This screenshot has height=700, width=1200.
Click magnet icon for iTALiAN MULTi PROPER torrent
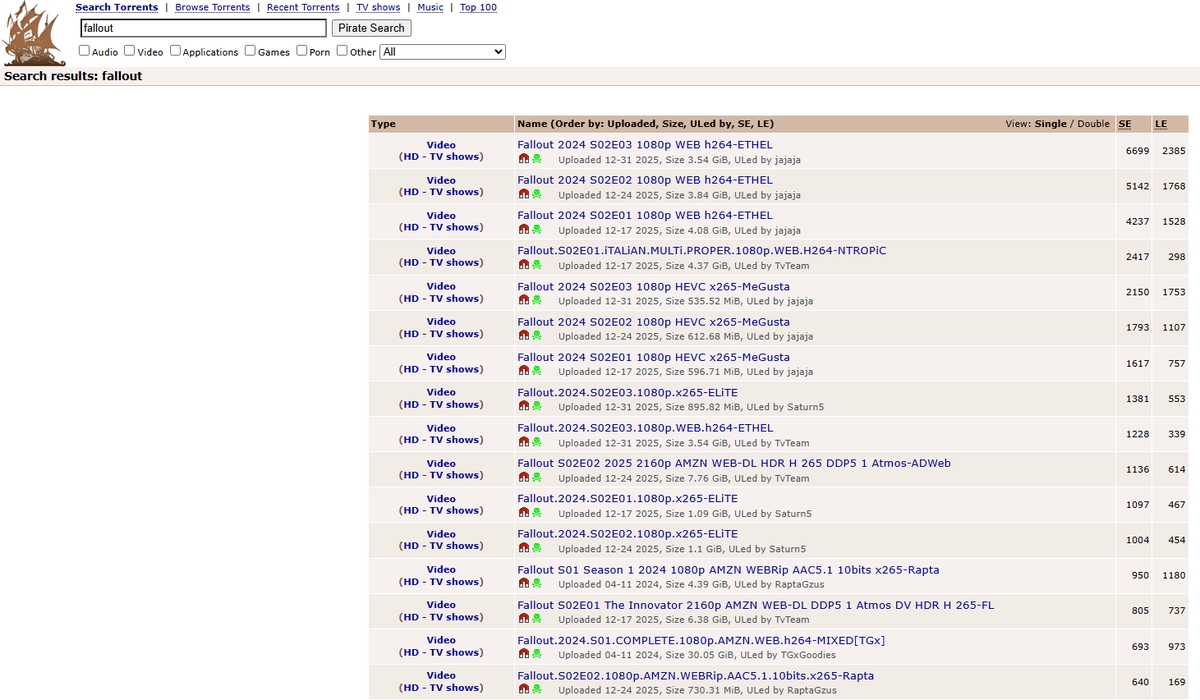(523, 266)
